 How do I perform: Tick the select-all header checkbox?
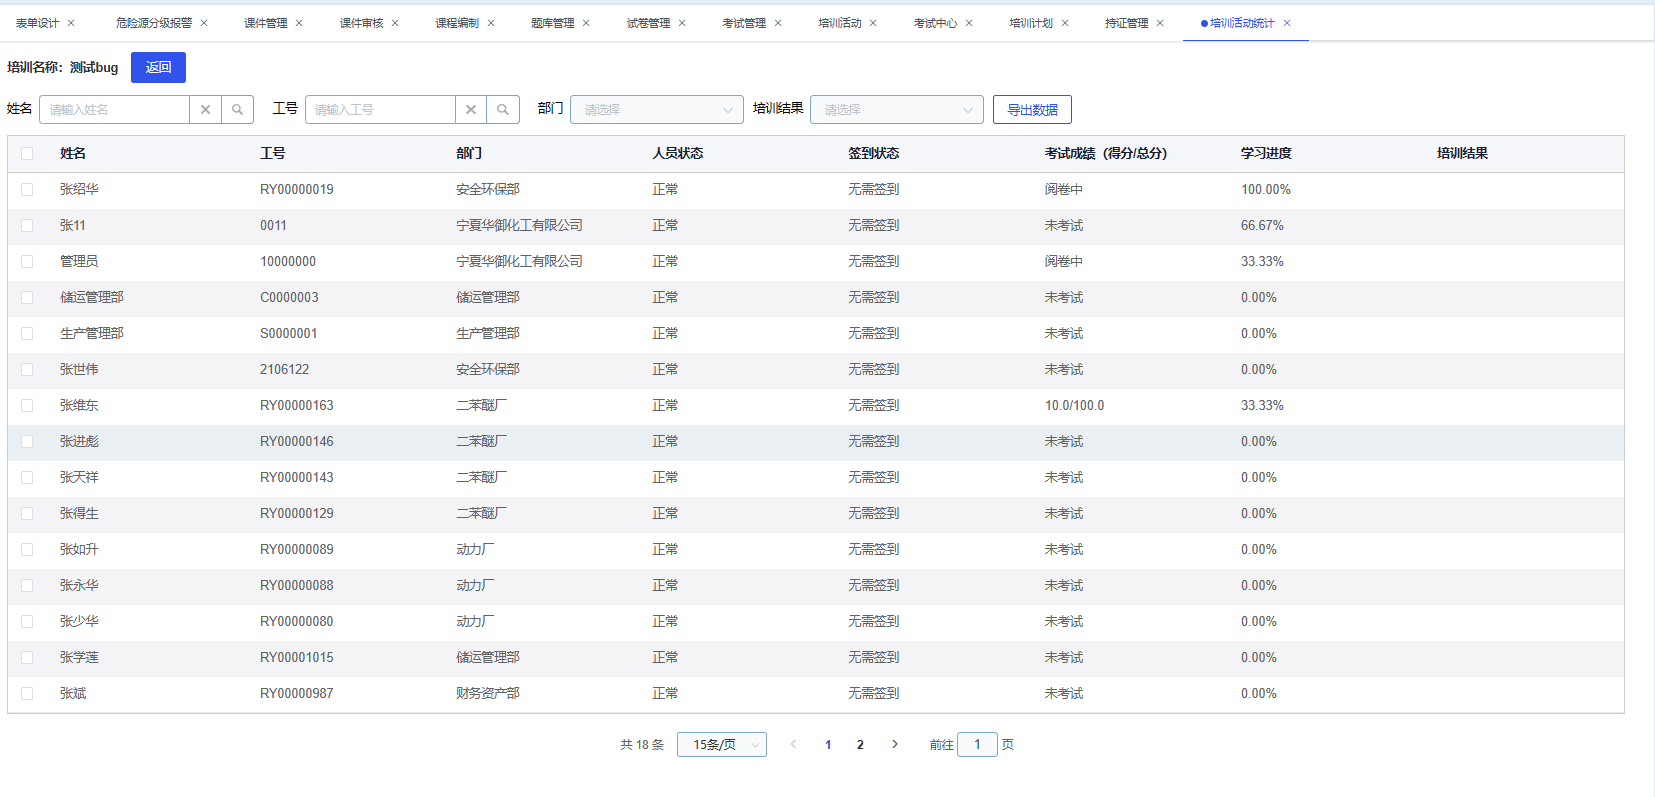[27, 154]
